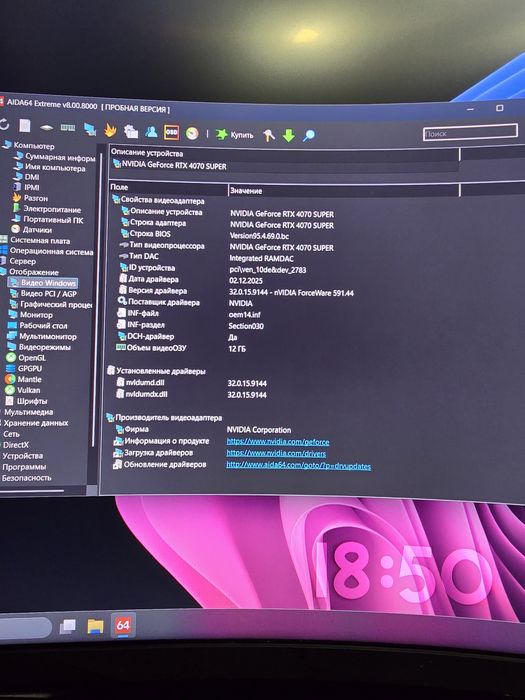Click the Купить buy button
The height and width of the screenshot is (700, 525).
235,135
